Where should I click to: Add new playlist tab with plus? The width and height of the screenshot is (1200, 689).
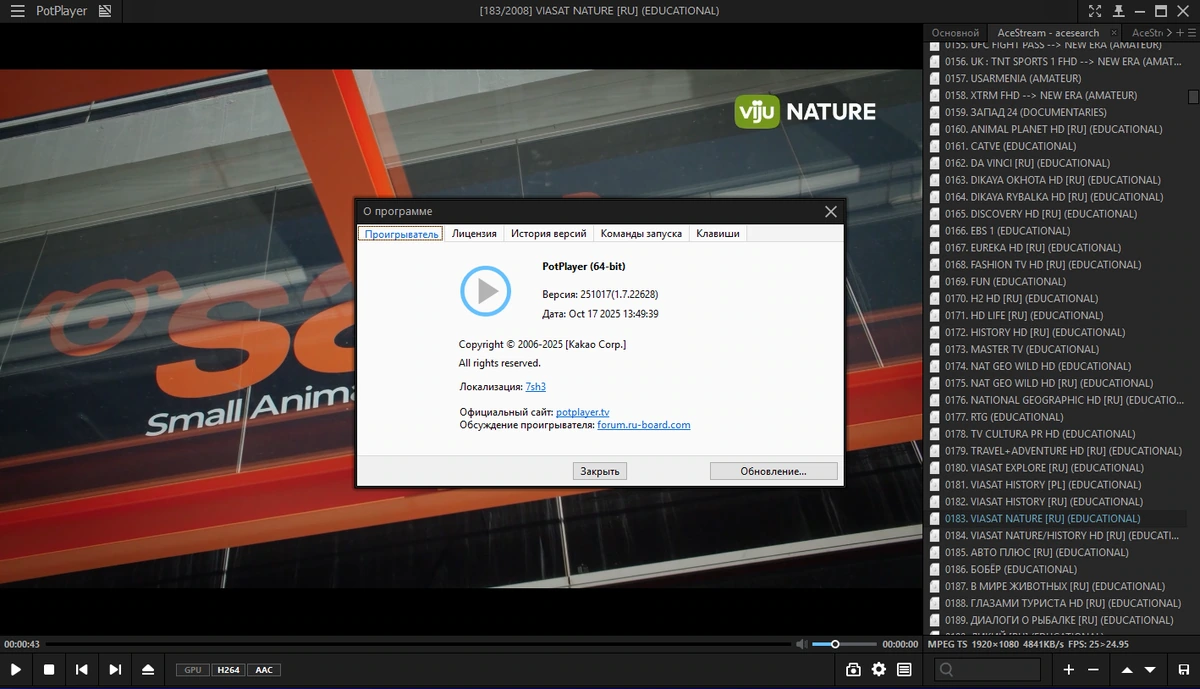click(1180, 33)
